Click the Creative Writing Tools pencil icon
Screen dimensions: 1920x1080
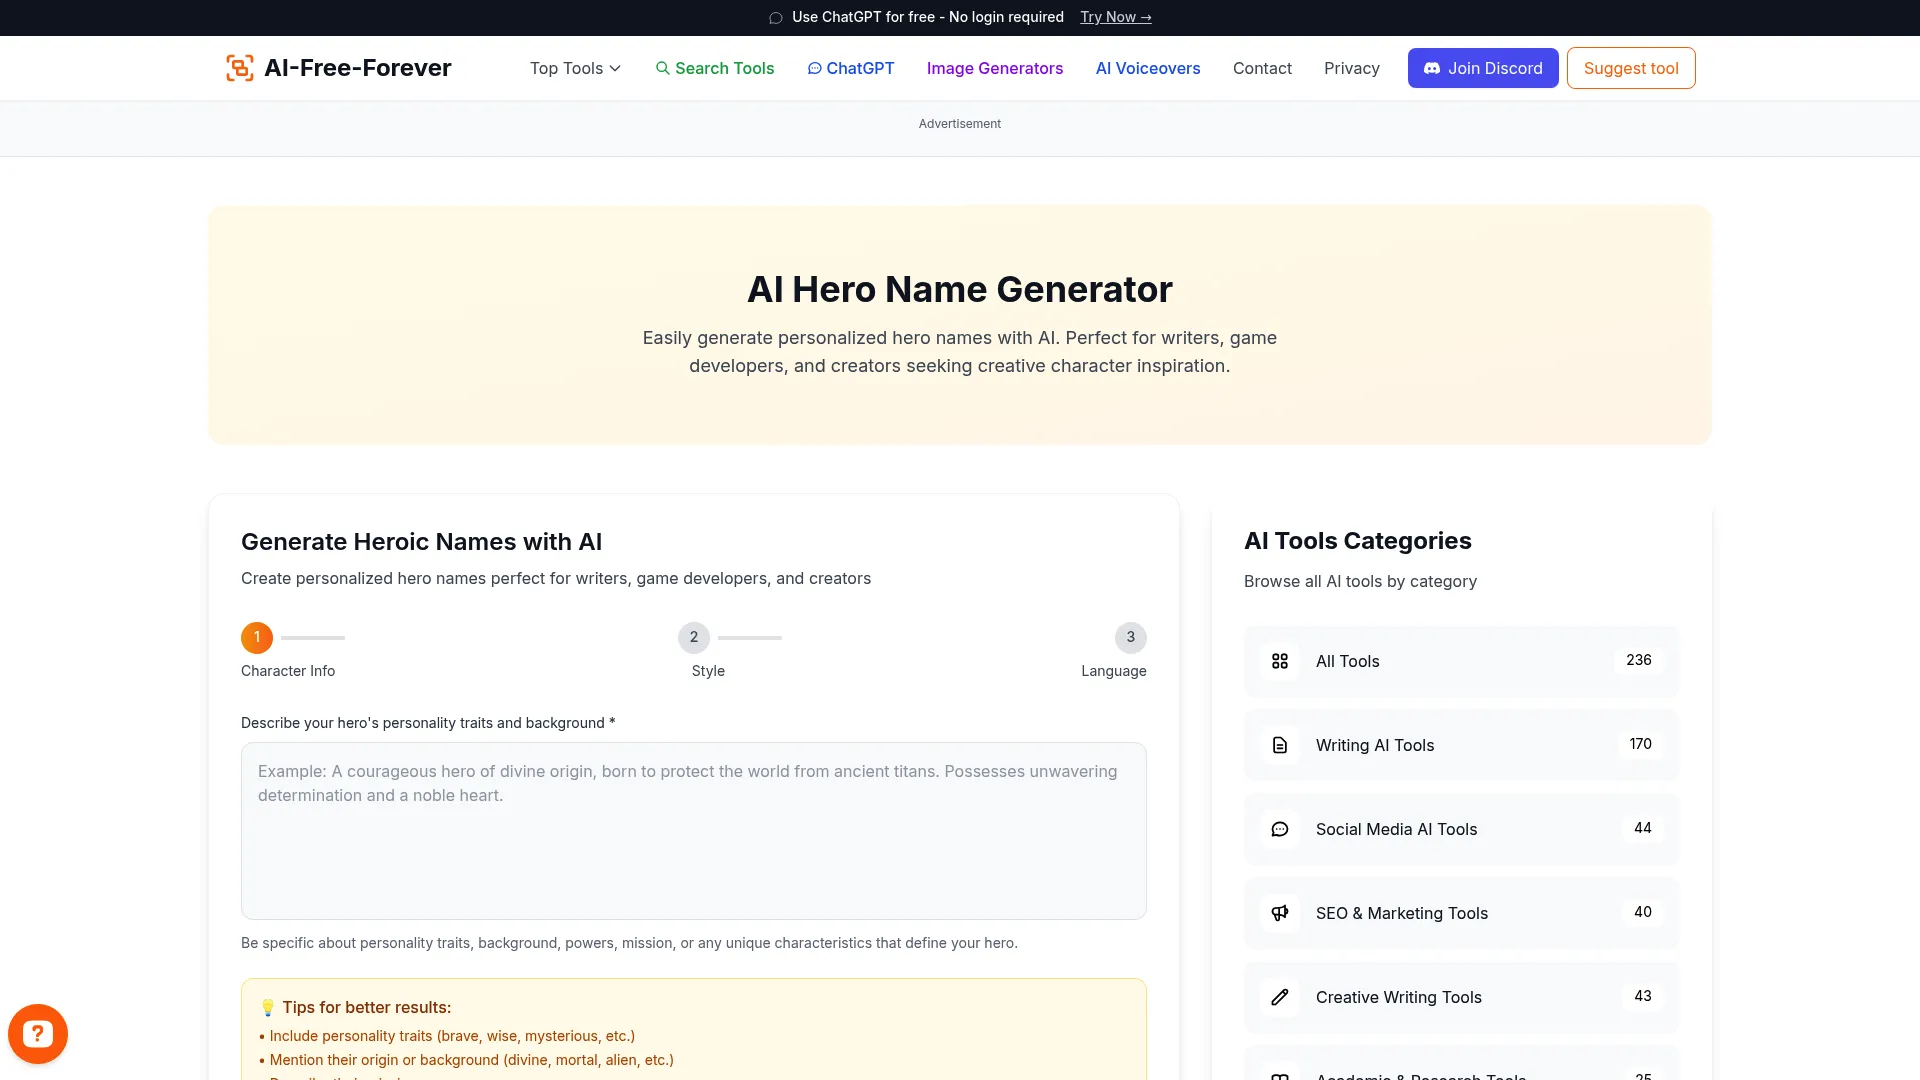[1279, 997]
